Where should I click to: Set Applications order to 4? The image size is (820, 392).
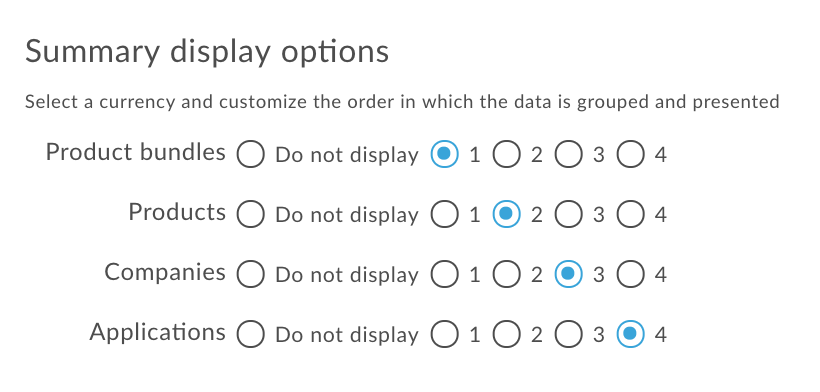[x=630, y=334]
